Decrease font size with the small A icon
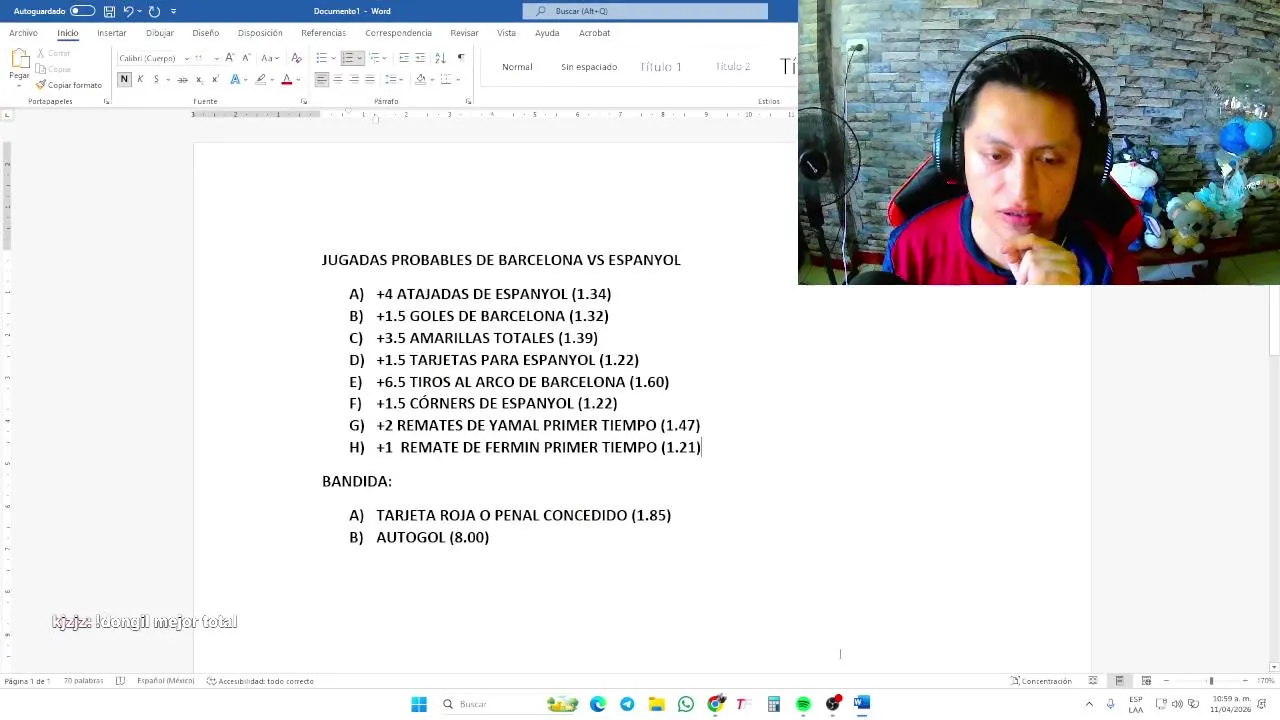Viewport: 1280px width, 720px height. pyautogui.click(x=246, y=58)
